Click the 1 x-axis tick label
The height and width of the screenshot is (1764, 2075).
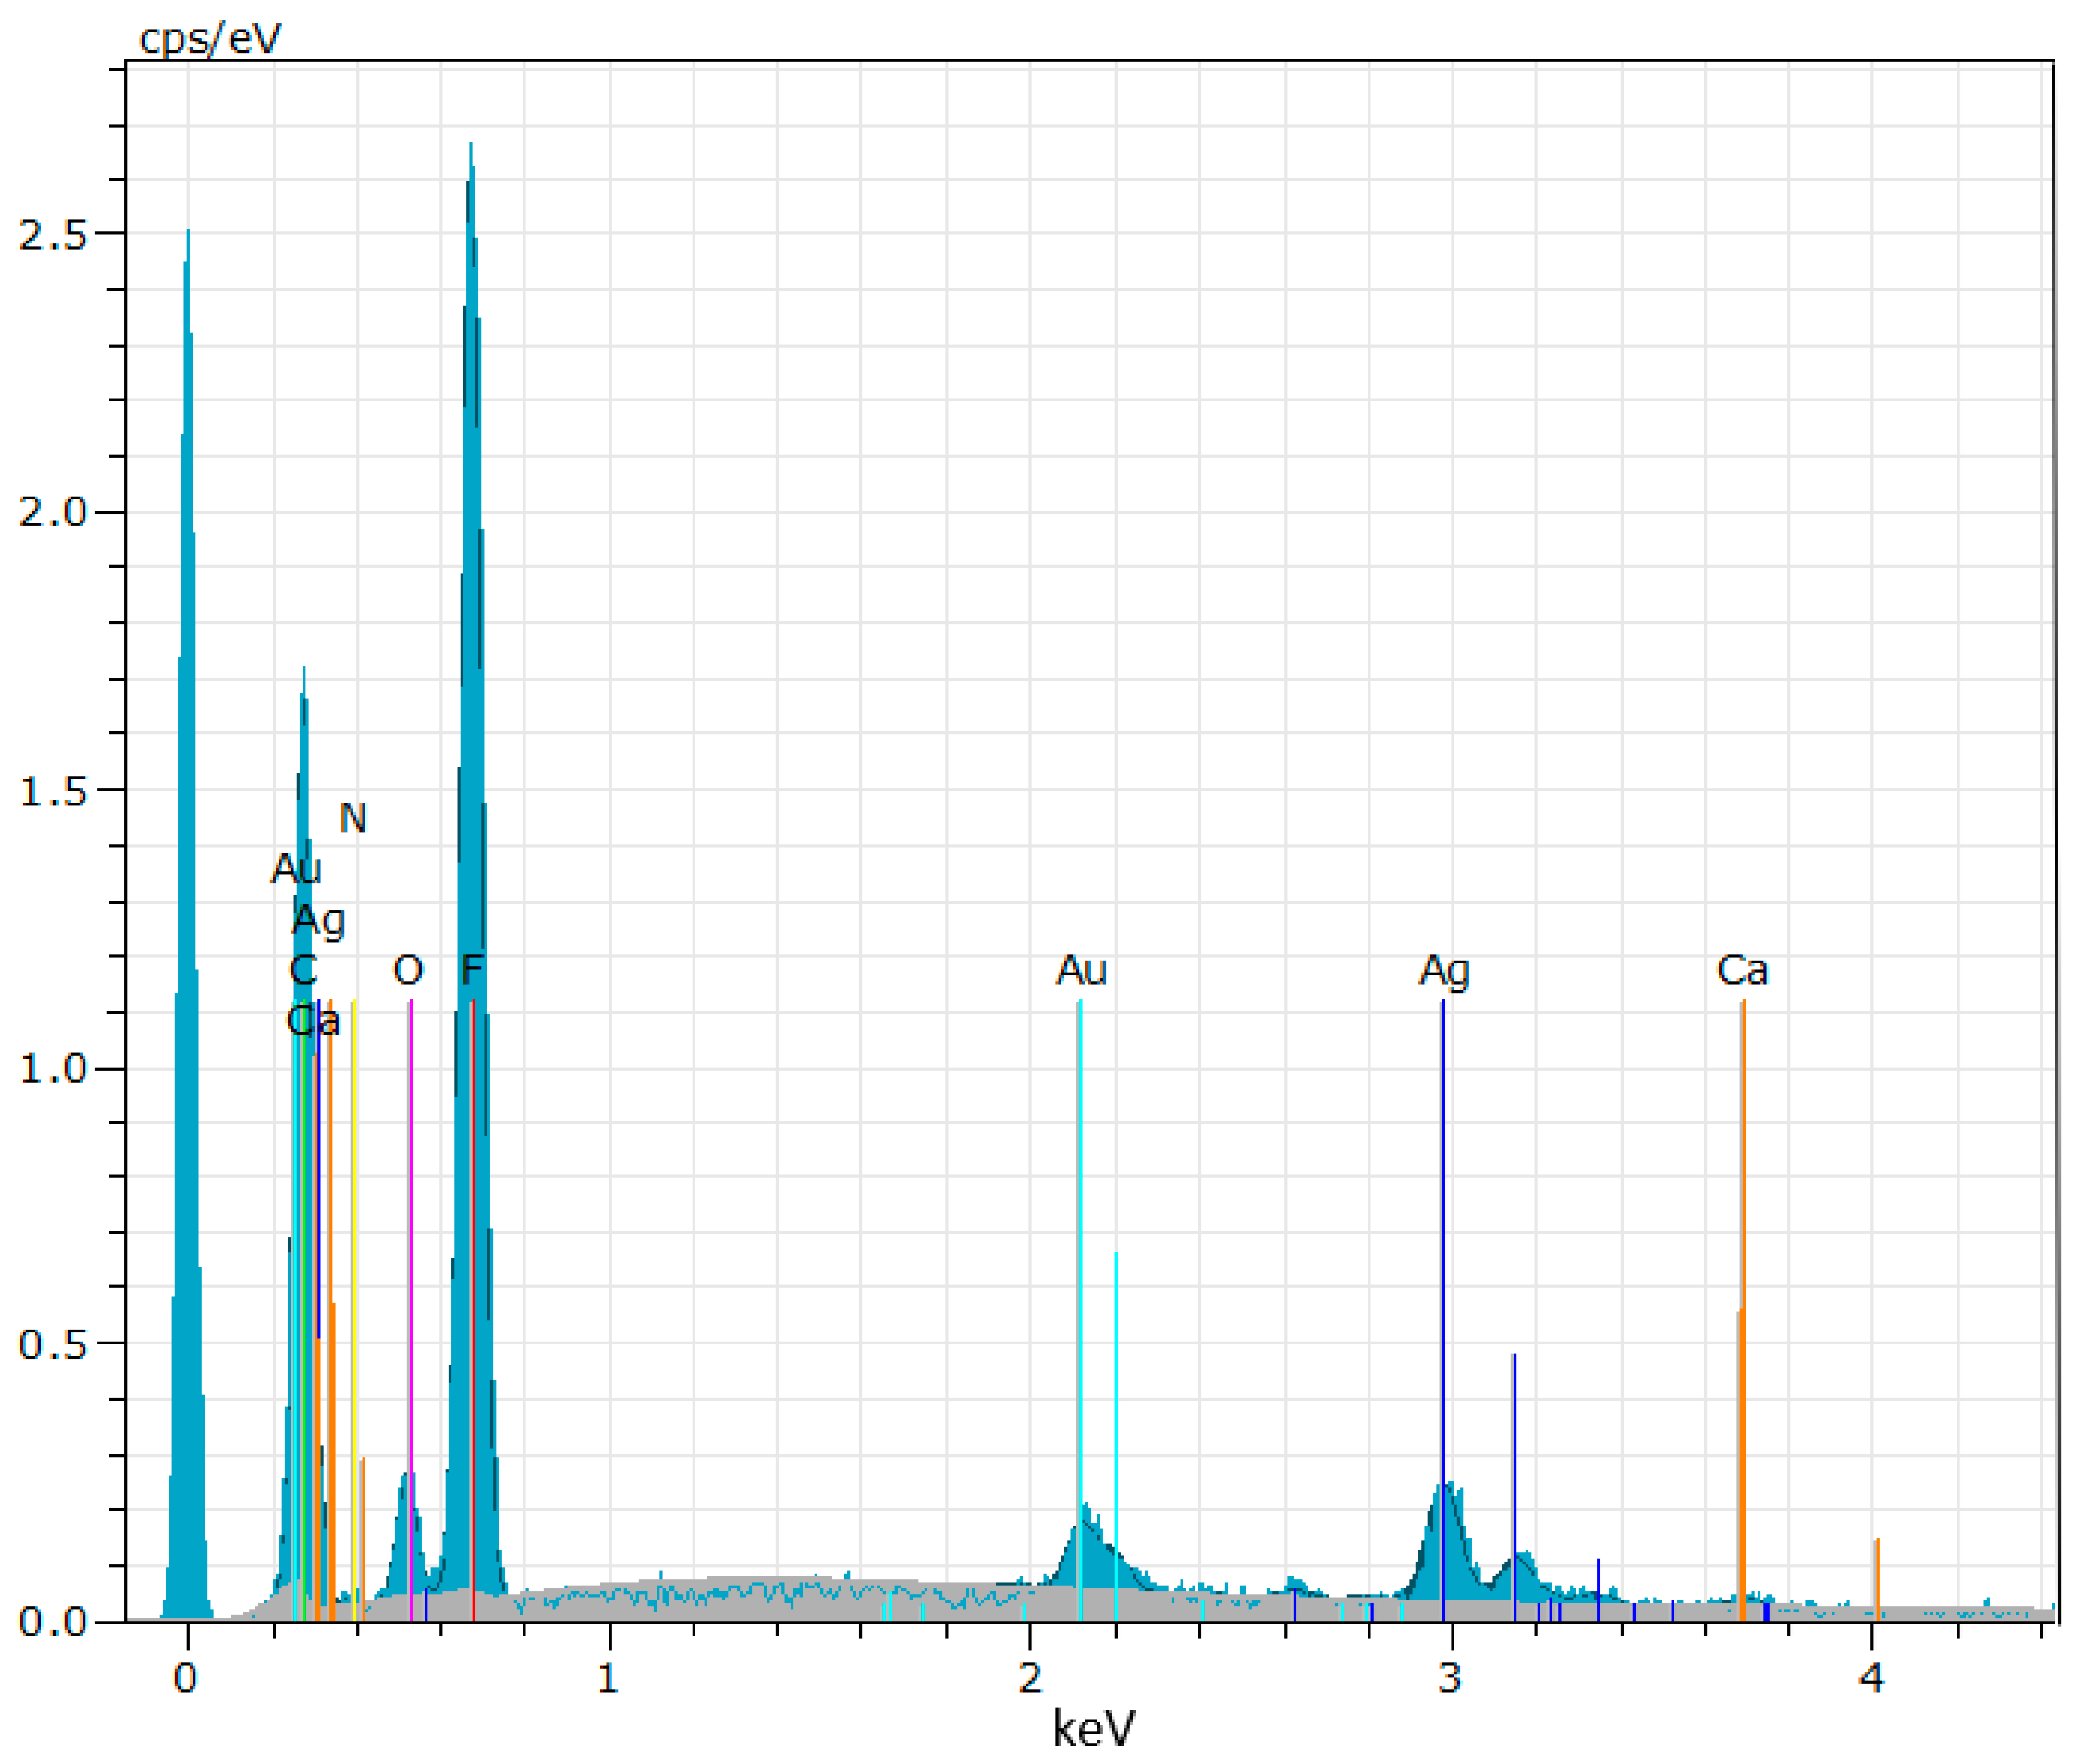point(608,1677)
